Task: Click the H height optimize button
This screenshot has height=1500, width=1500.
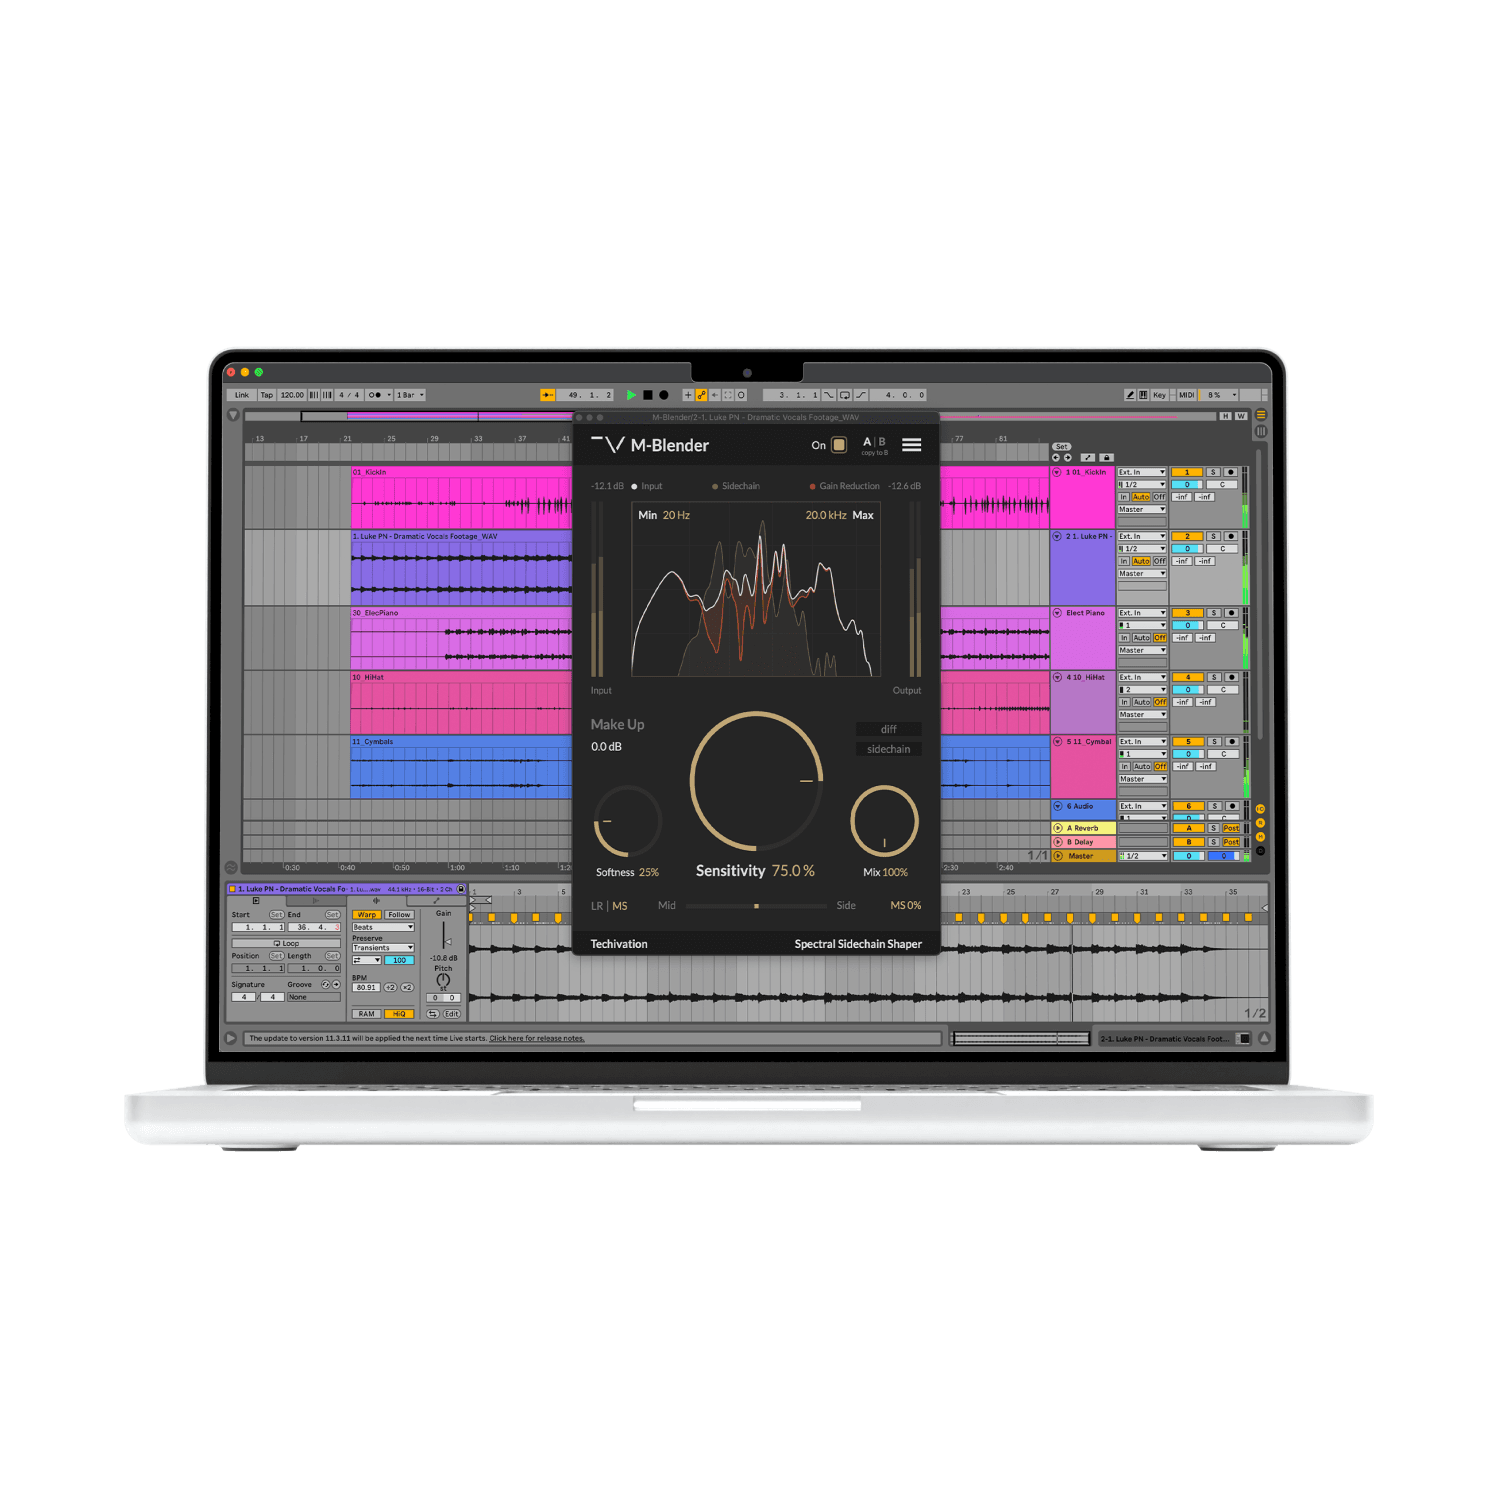Action: (x=1225, y=416)
